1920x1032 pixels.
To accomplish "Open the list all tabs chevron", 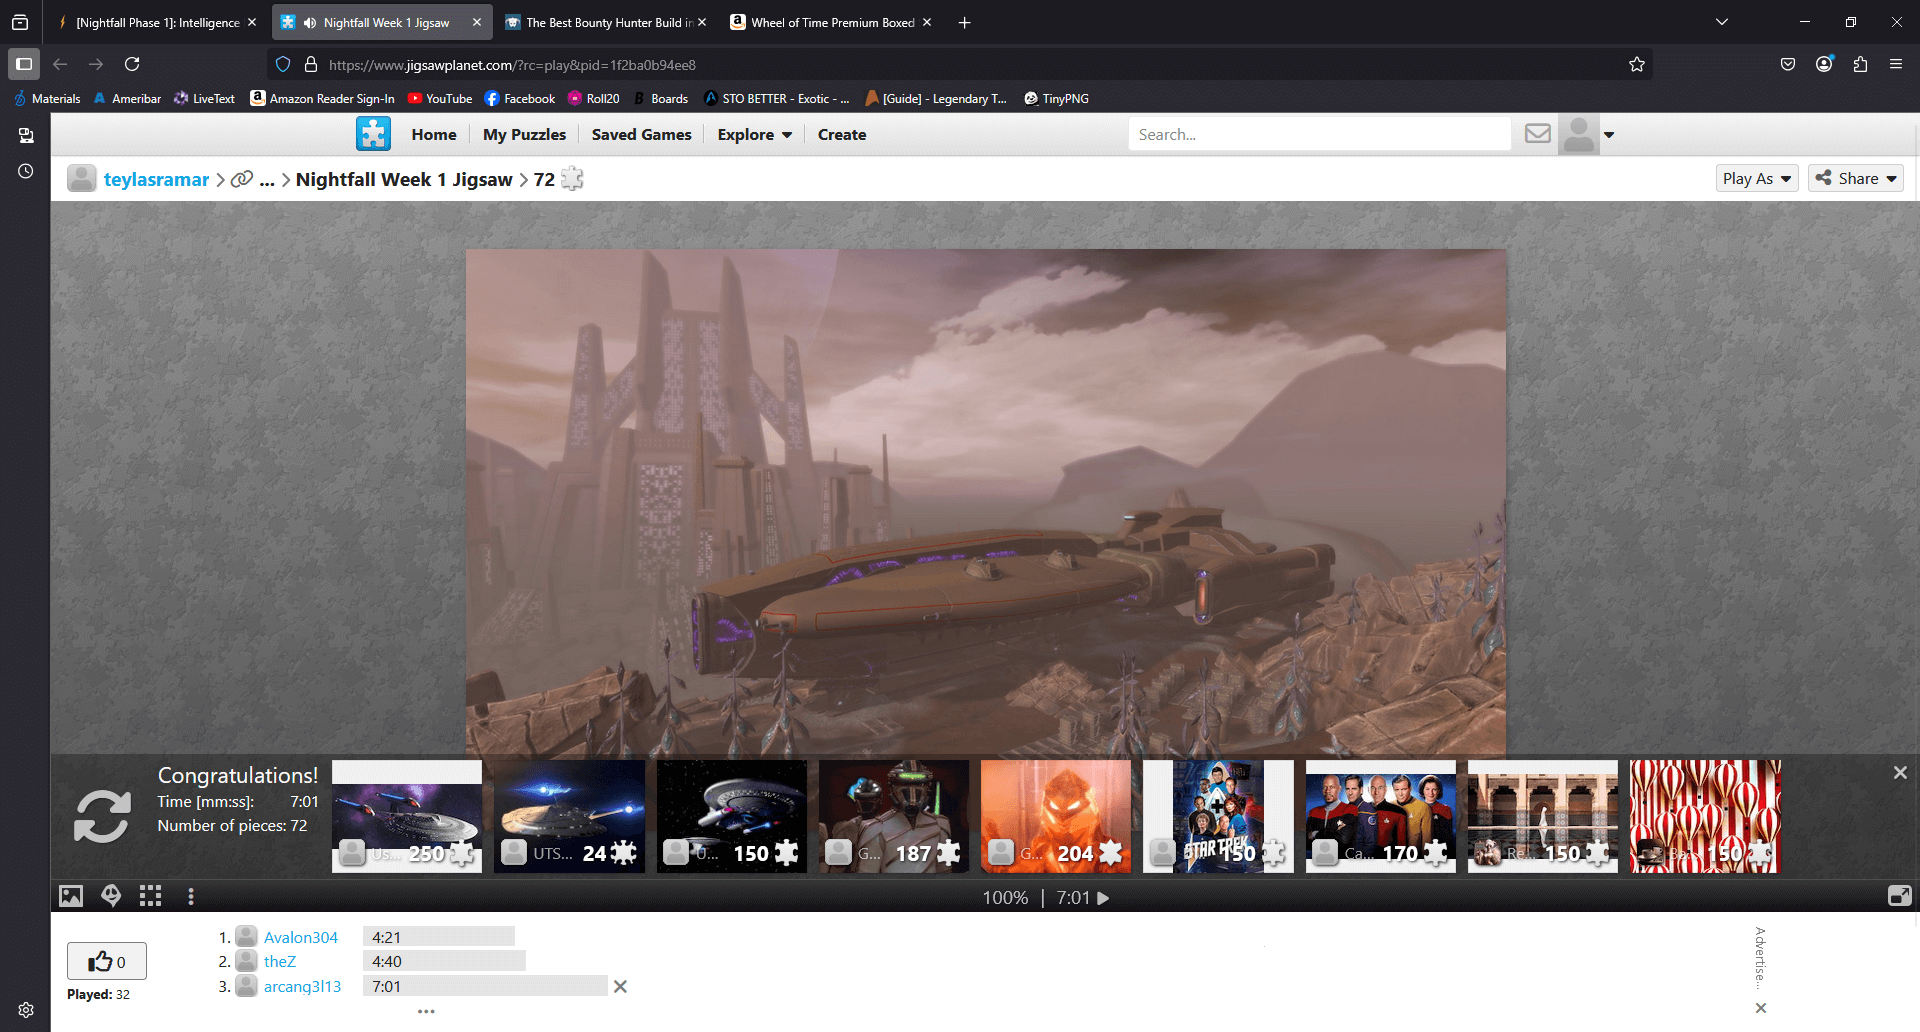I will click(x=1722, y=22).
